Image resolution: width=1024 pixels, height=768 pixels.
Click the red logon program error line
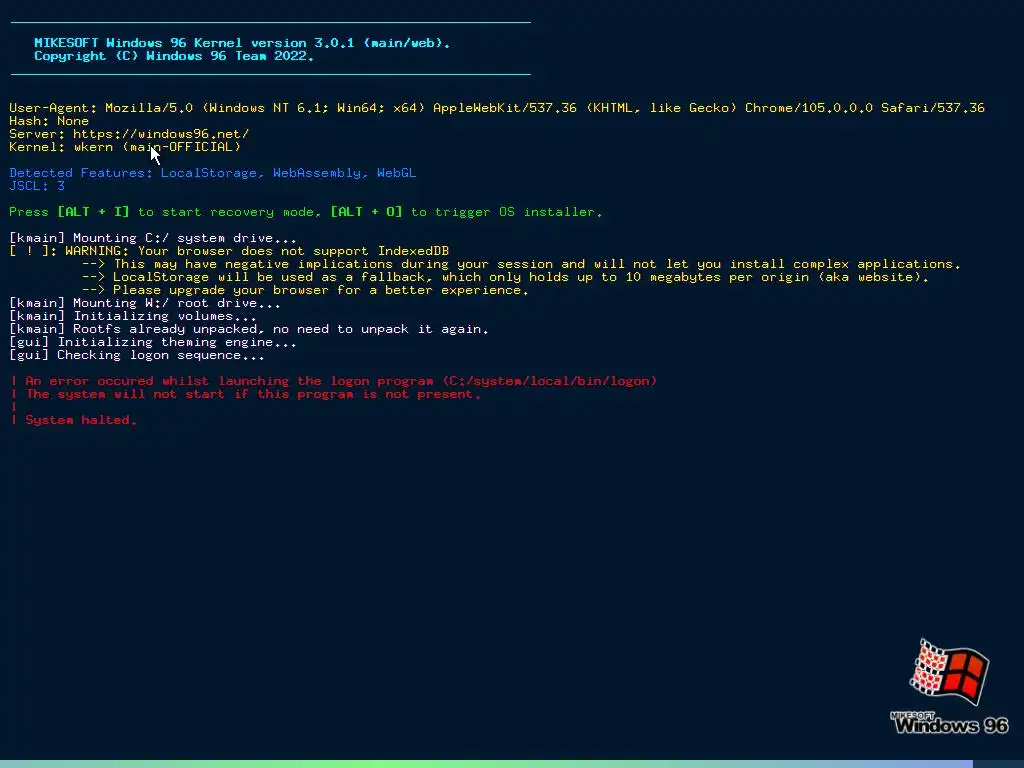tap(334, 381)
